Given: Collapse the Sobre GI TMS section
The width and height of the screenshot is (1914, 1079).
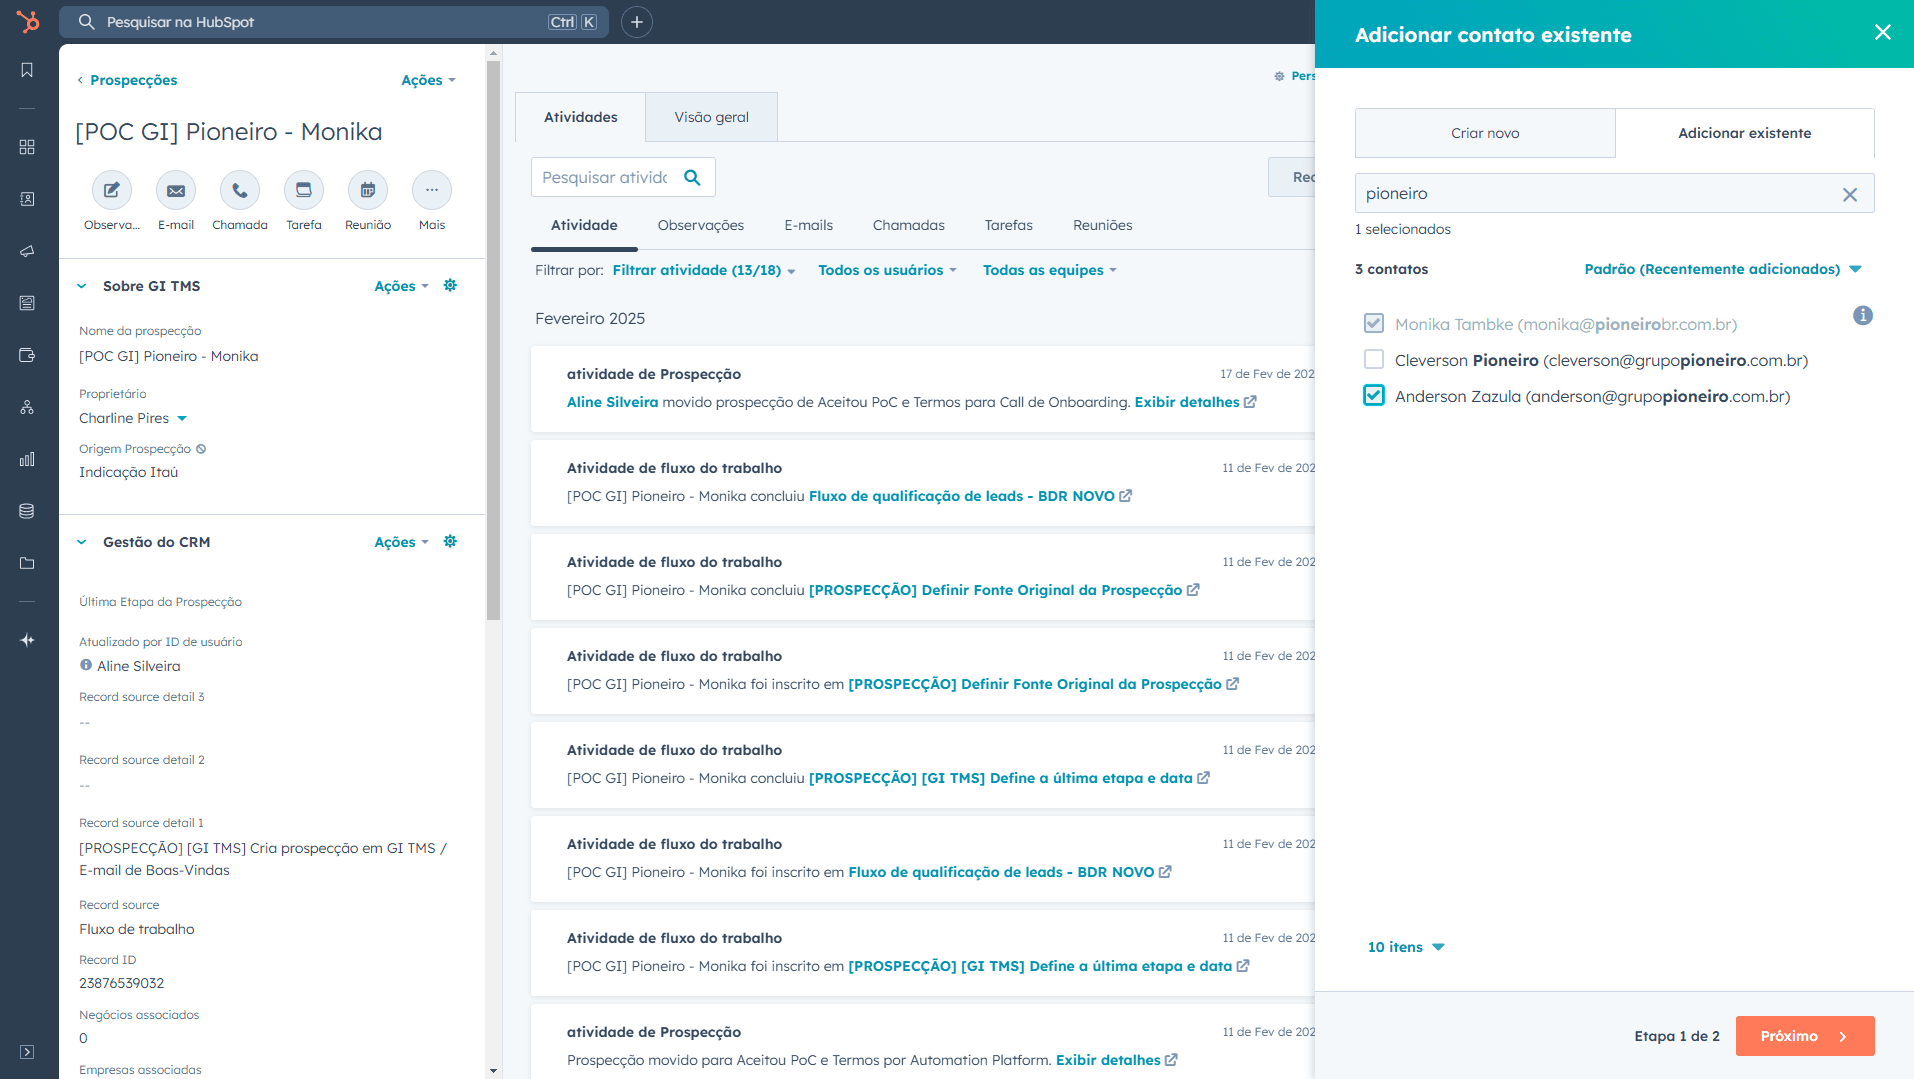Looking at the screenshot, I should click(82, 286).
